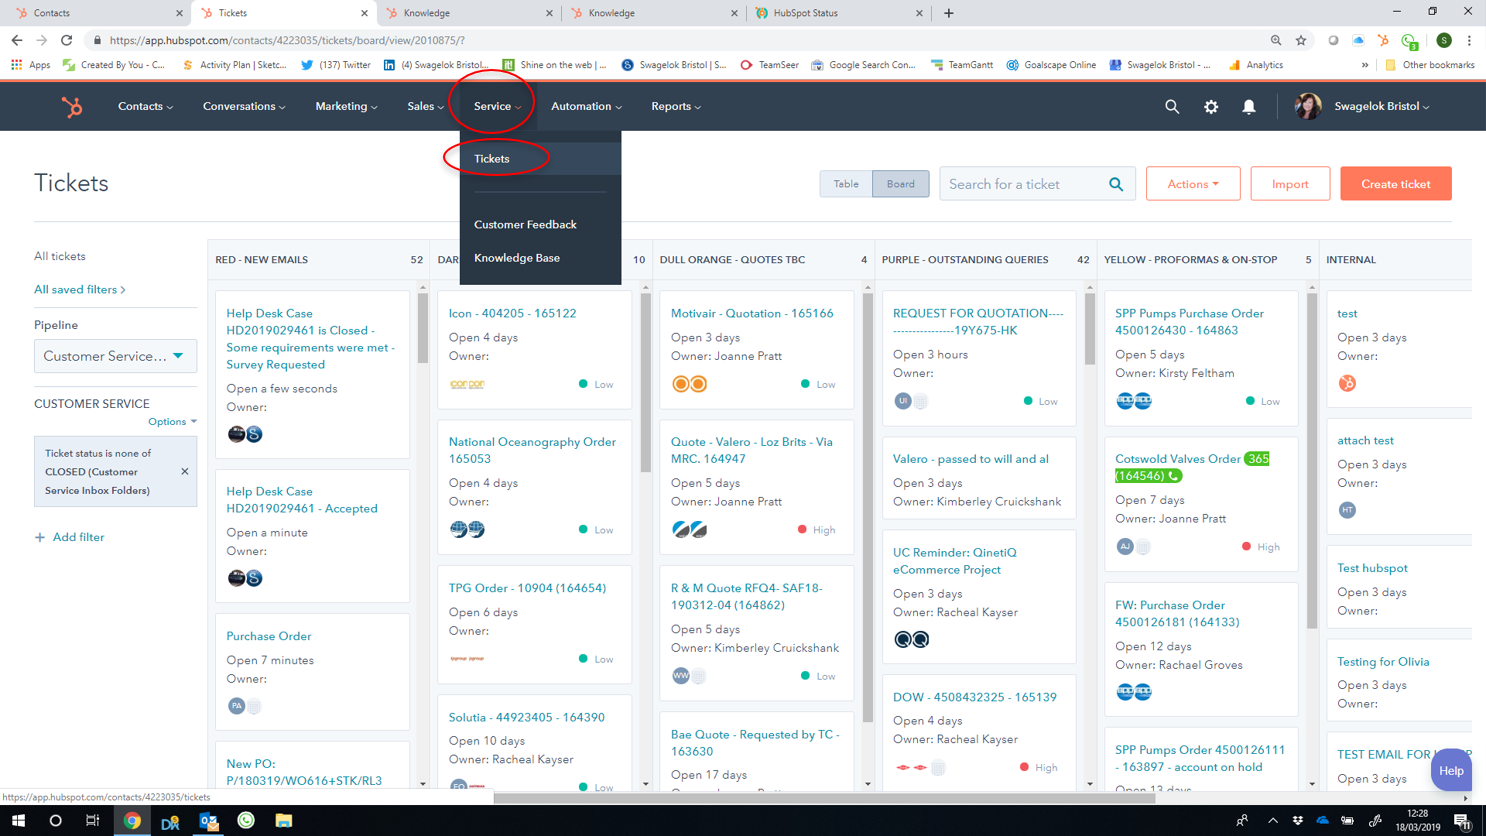Click the Purple - Outstanding Queries column scrollbar
The image size is (1486, 836).
point(1089,328)
